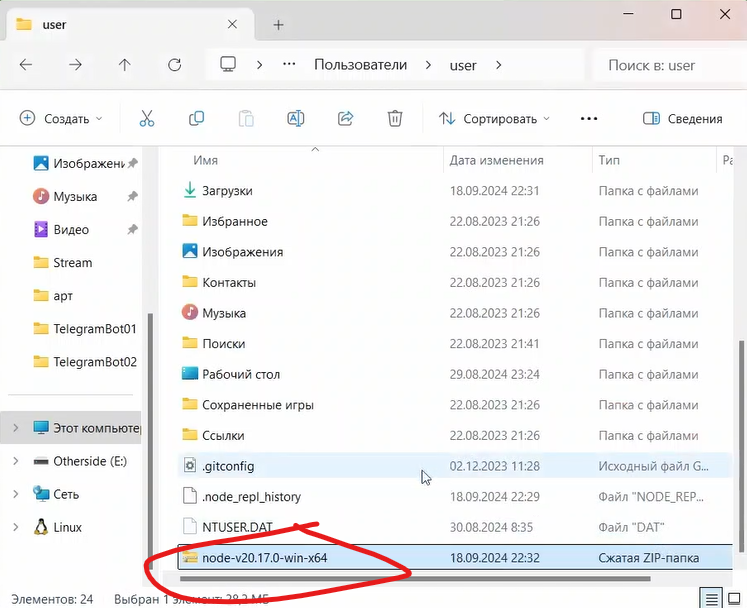Click the file list vertical scrollbar
This screenshot has height=608, width=747.
(x=740, y=400)
